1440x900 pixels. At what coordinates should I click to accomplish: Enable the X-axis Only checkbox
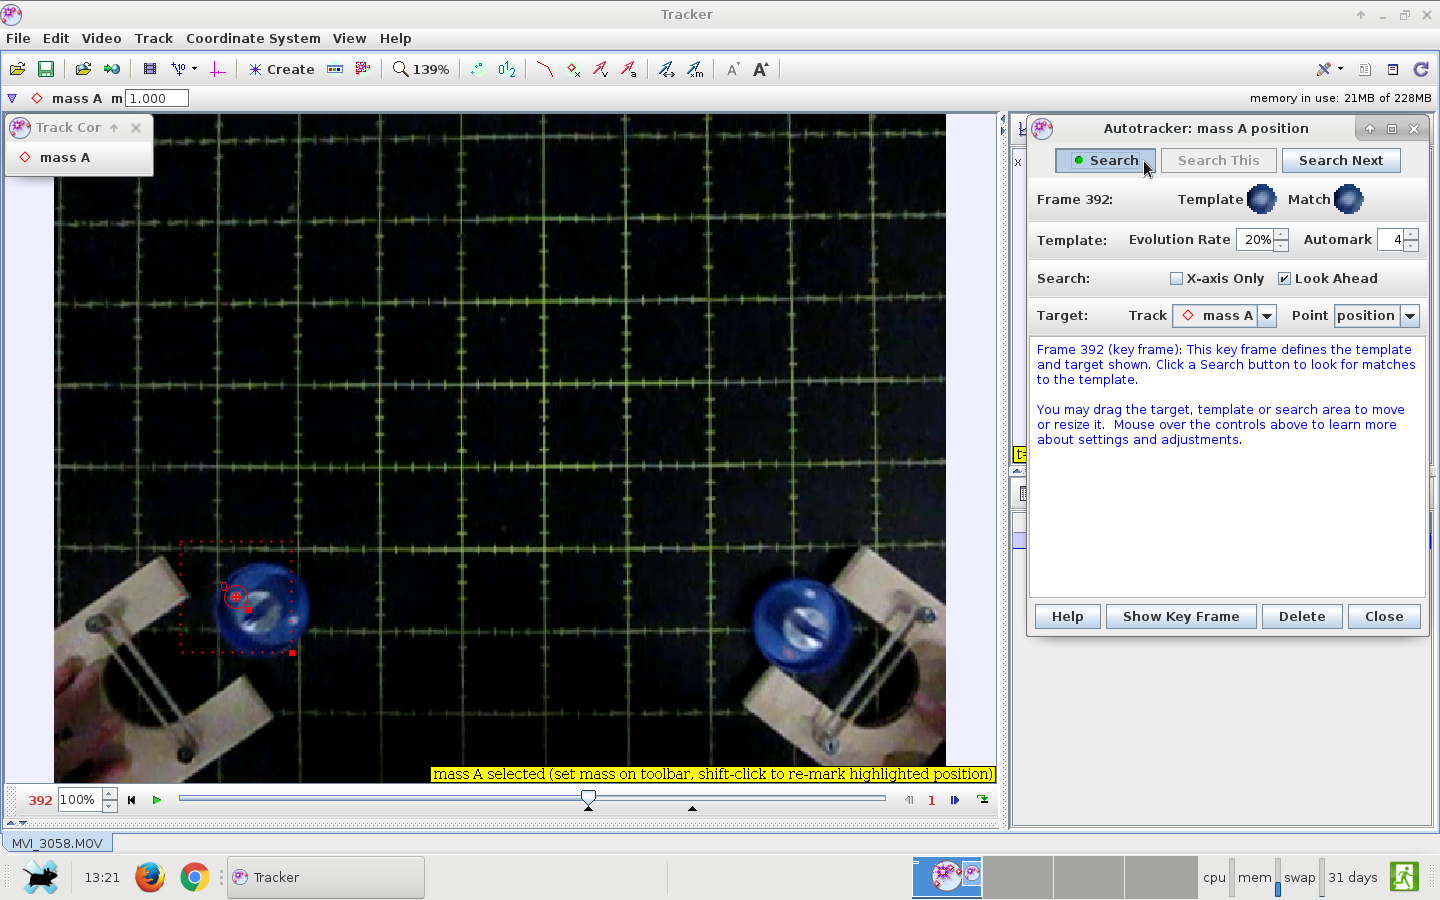[1177, 279]
